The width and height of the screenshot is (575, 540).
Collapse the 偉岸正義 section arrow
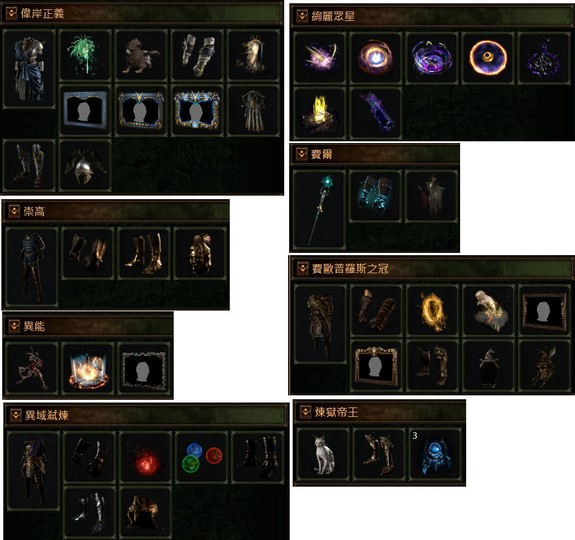click(x=11, y=14)
